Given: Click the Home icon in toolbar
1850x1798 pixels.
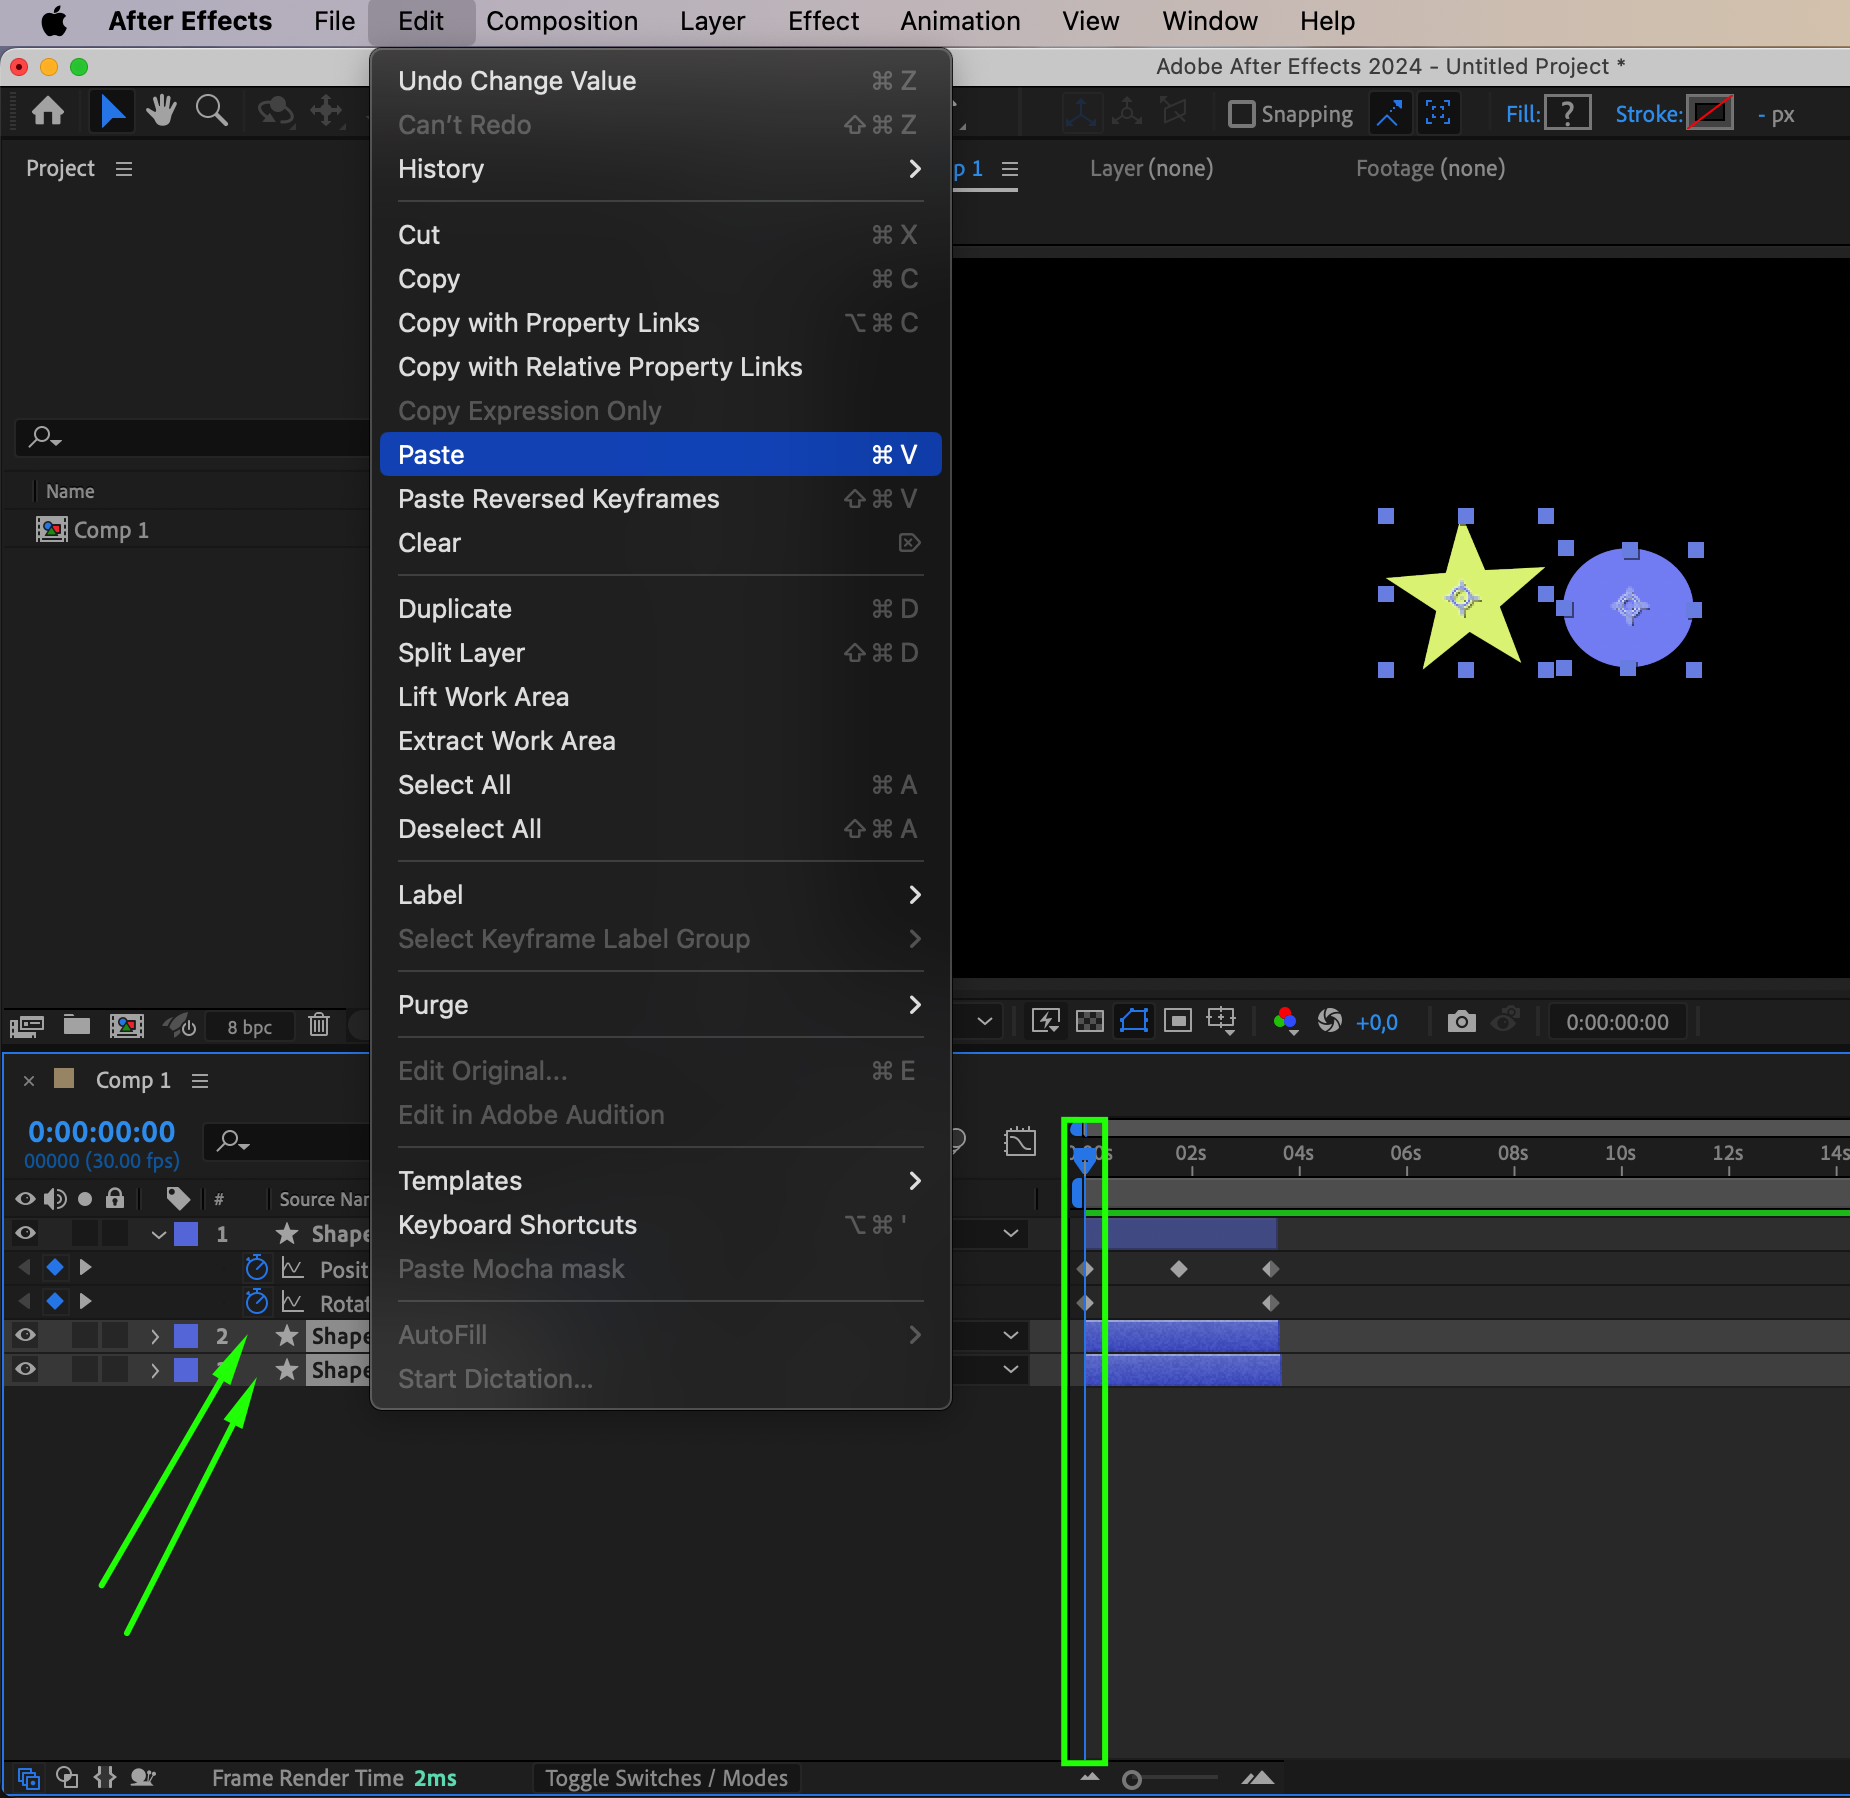Looking at the screenshot, I should point(48,111).
